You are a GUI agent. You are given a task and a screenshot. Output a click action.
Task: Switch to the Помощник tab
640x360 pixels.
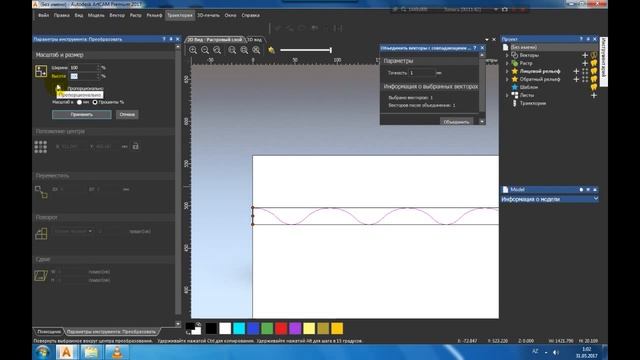49,331
